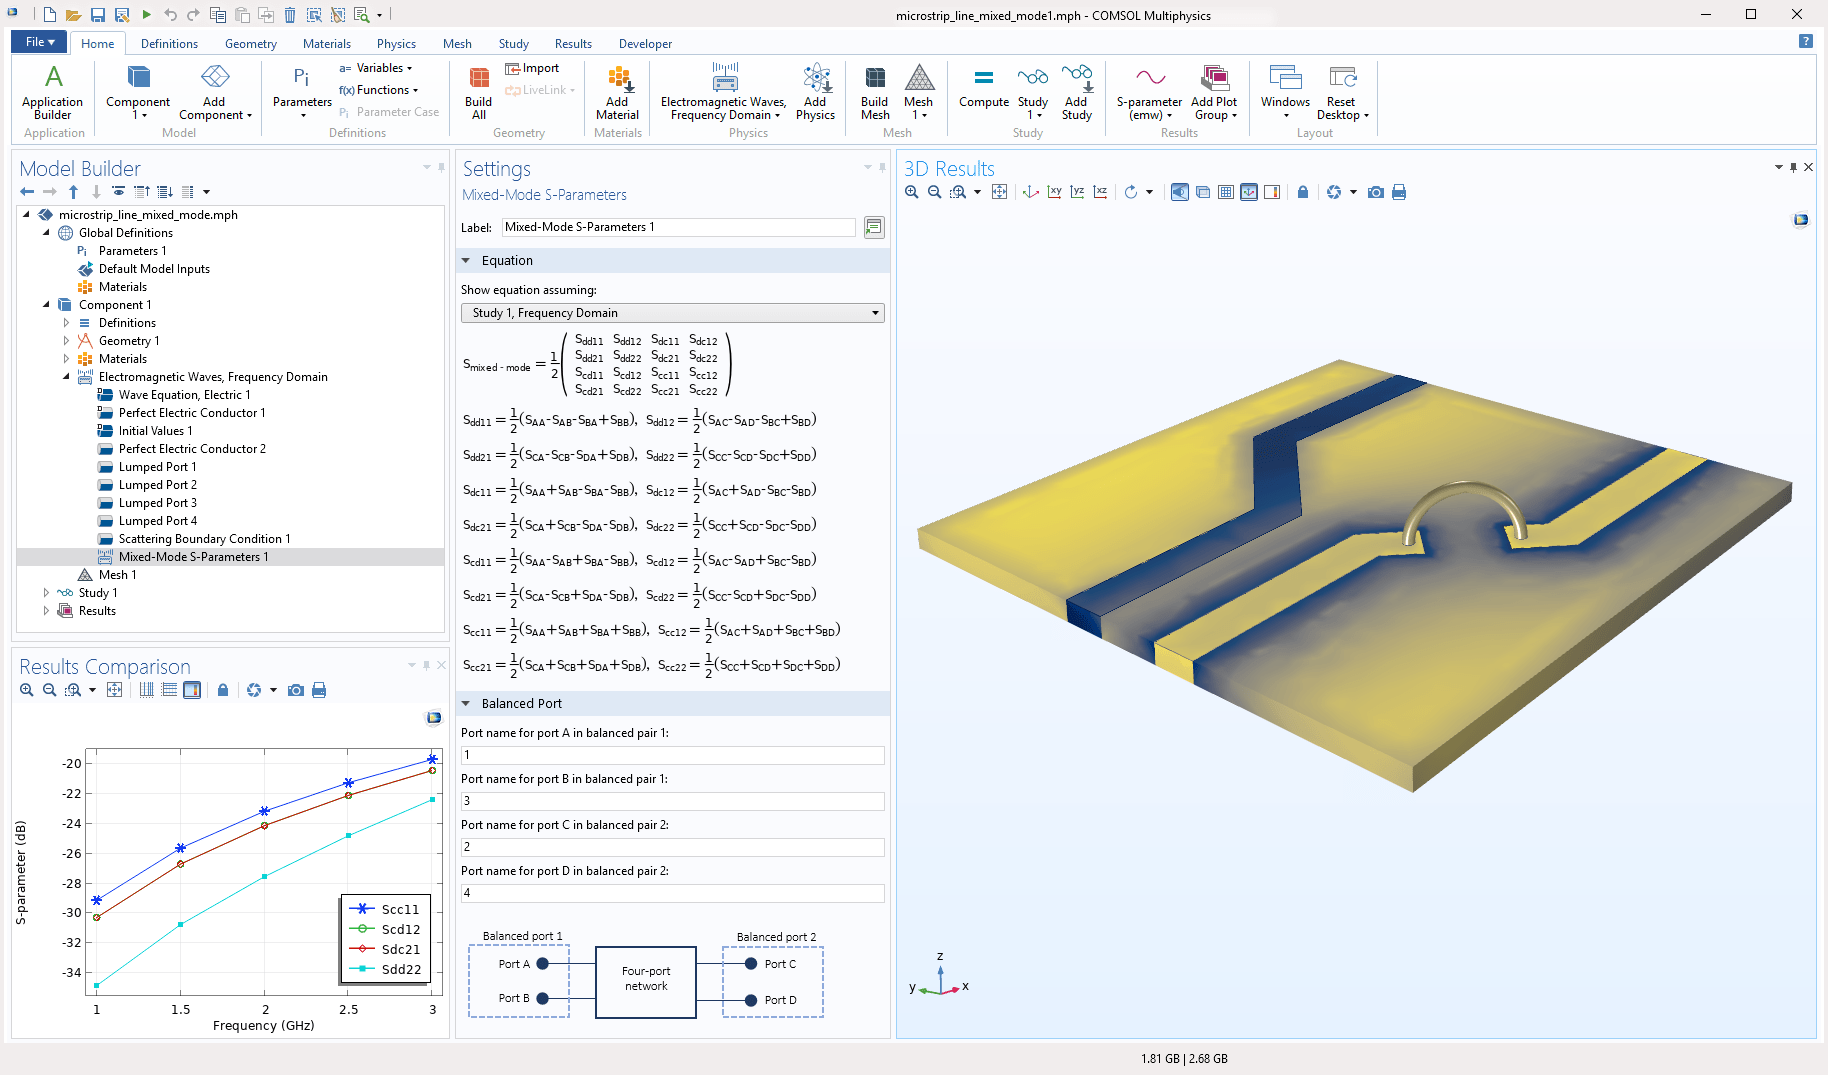Screen dimensions: 1828x1075
Task: Open the Show equation assuming dropdown
Action: coord(876,312)
